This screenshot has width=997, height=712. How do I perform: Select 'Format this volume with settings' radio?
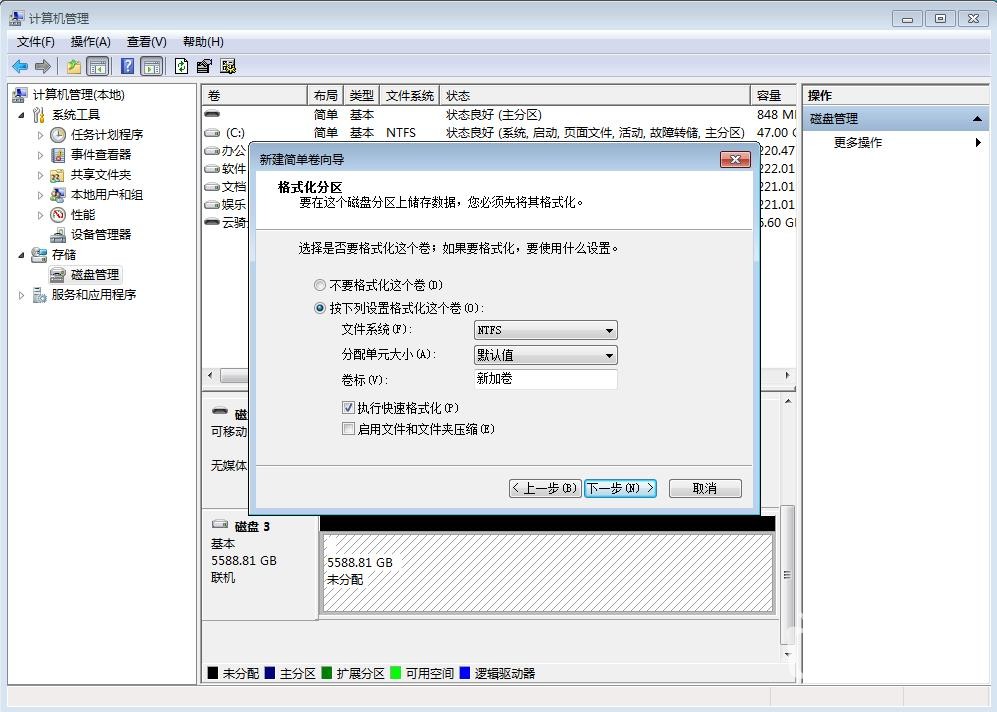tap(320, 308)
